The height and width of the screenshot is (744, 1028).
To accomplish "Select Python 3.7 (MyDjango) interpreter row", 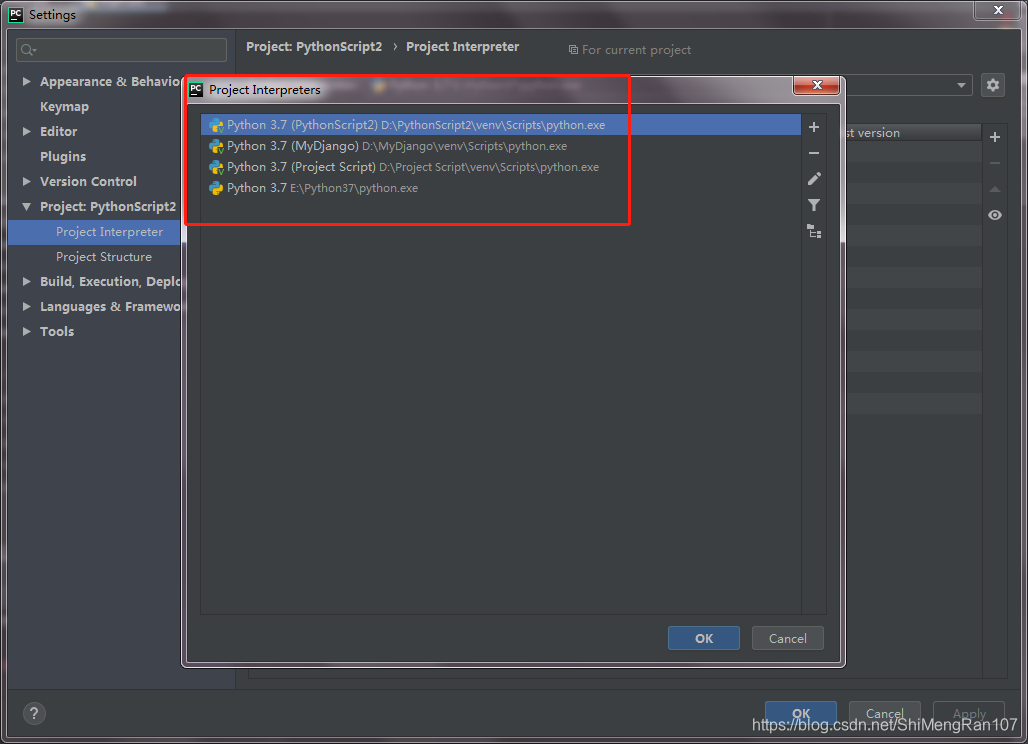I will [501, 146].
